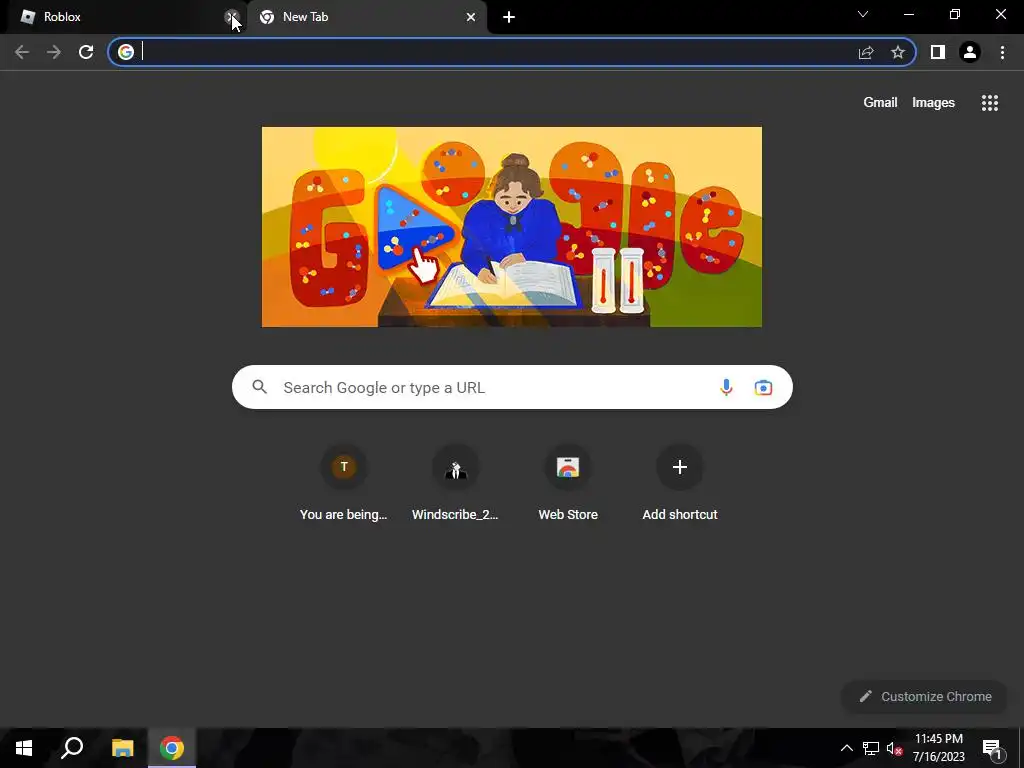Close the Roblox tab
Screen dimensions: 1024x768
[231, 17]
